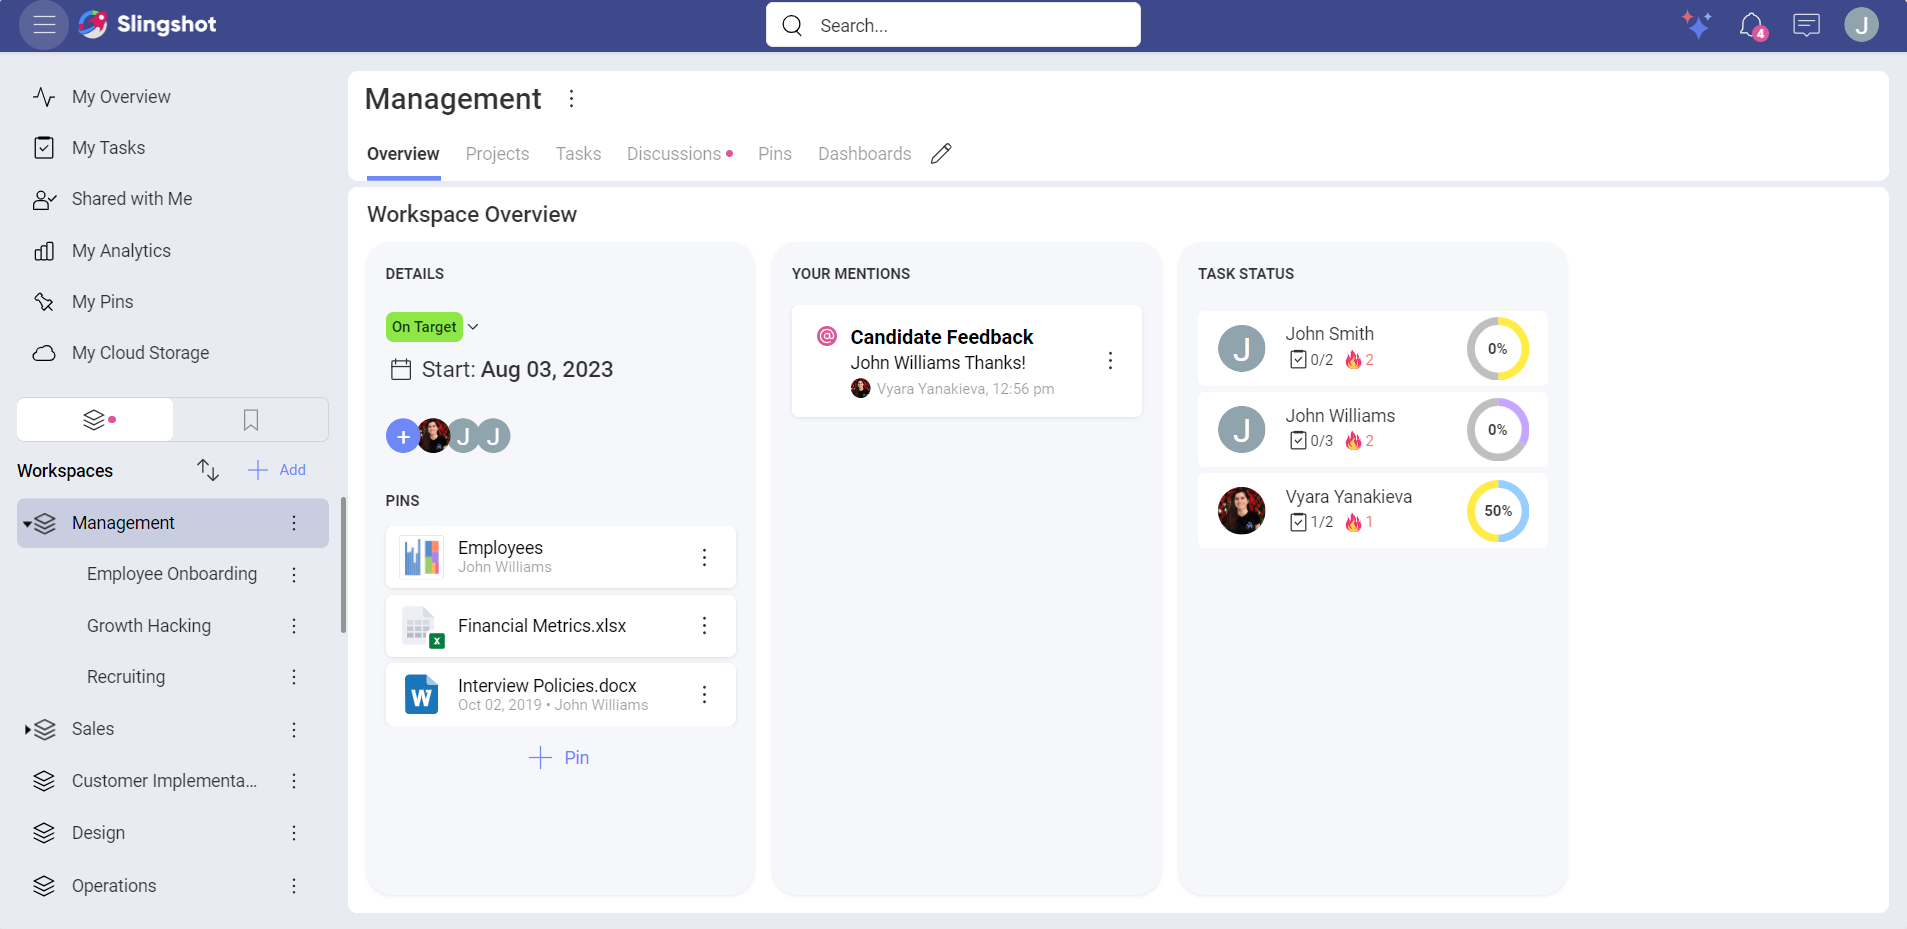Viewport: 1907px width, 929px height.
Task: Open the AI sparkle assistant icon
Action: tap(1696, 25)
